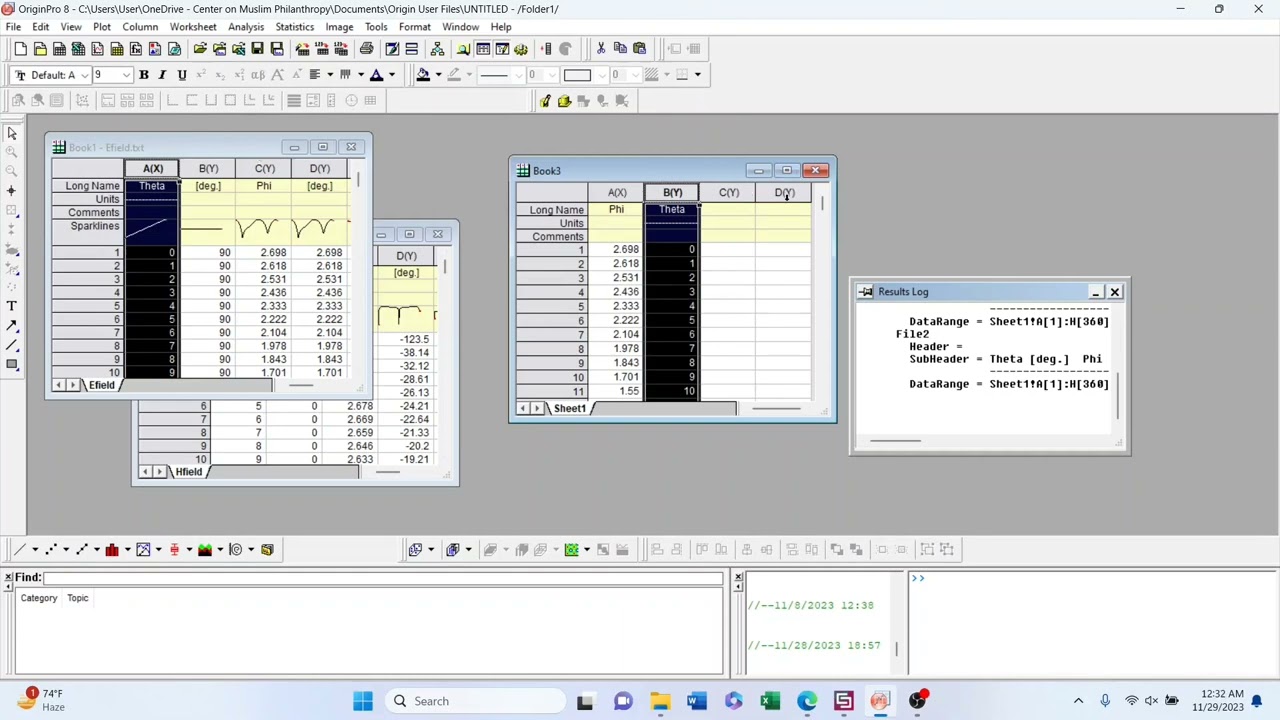The width and height of the screenshot is (1280, 720).
Task: Open Excel from the taskbar
Action: click(770, 701)
